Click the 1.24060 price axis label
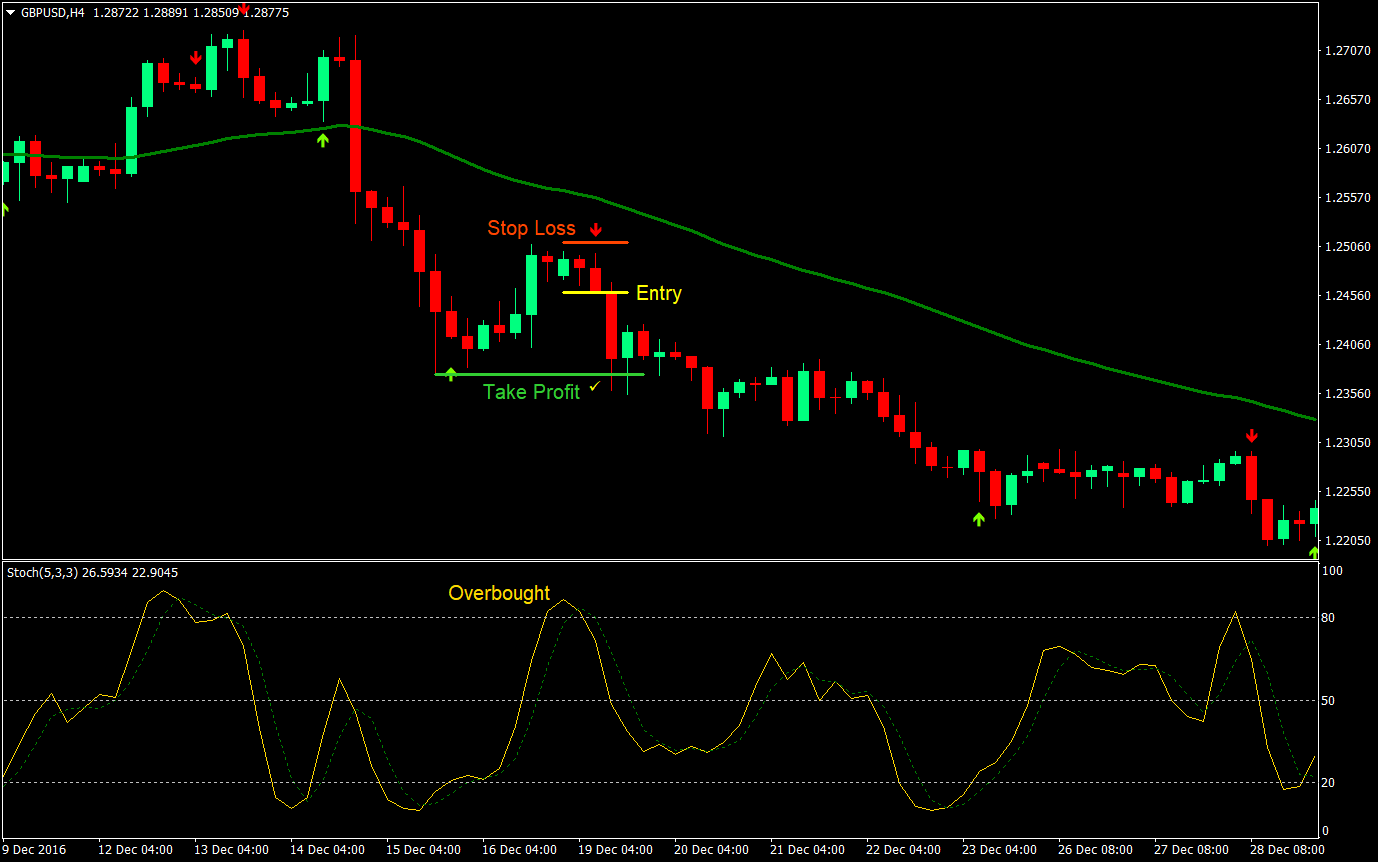 pyautogui.click(x=1346, y=344)
